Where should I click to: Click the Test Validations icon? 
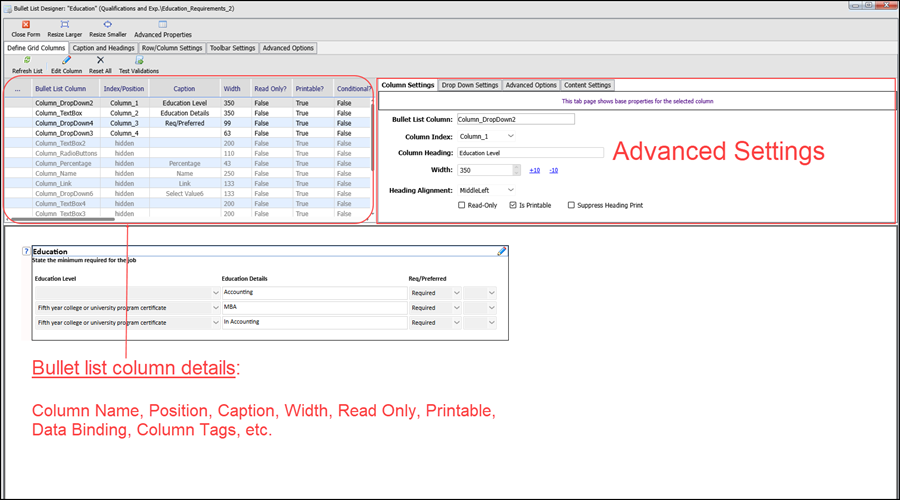139,60
